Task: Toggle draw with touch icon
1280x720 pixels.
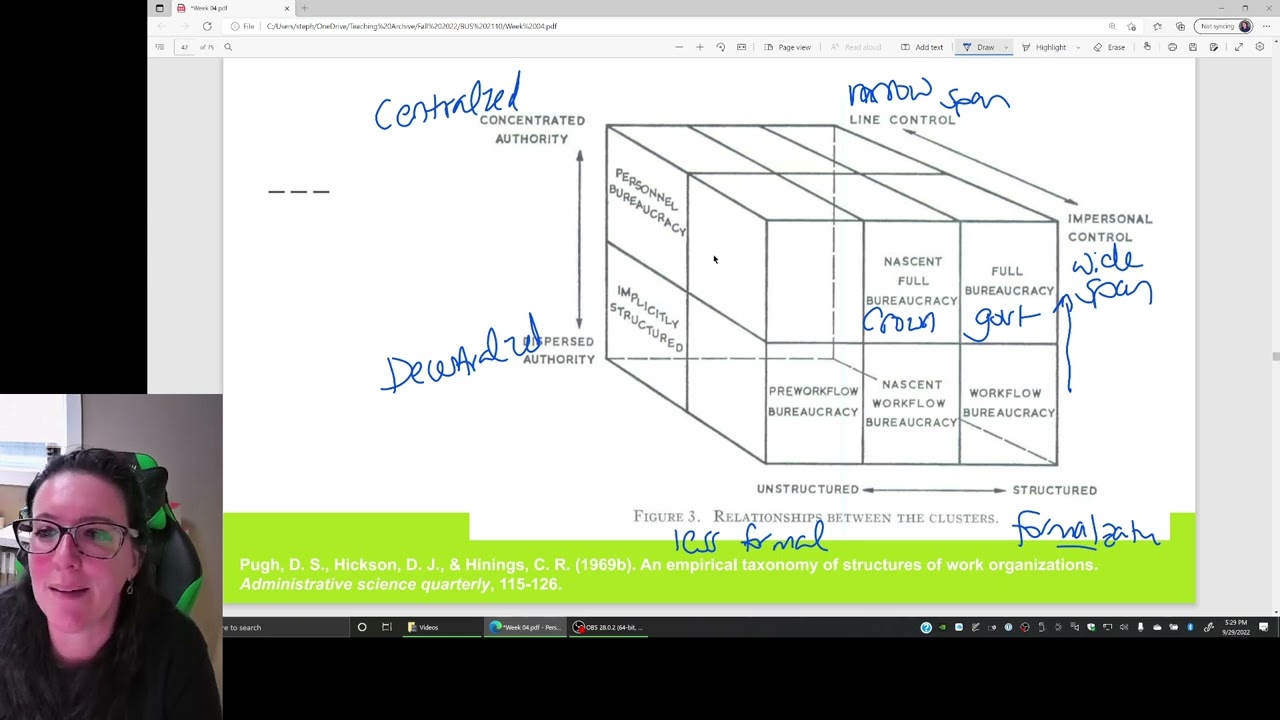Action: (1147, 47)
